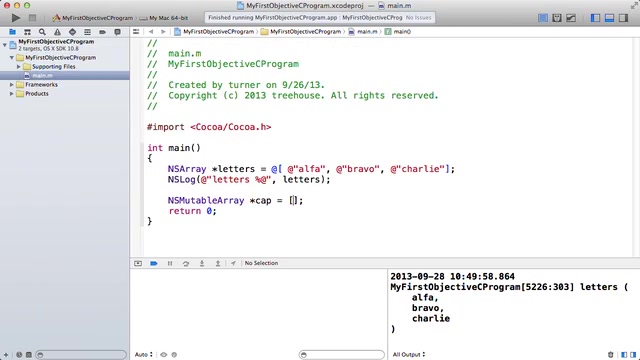Step out in the debug bar

point(218,263)
